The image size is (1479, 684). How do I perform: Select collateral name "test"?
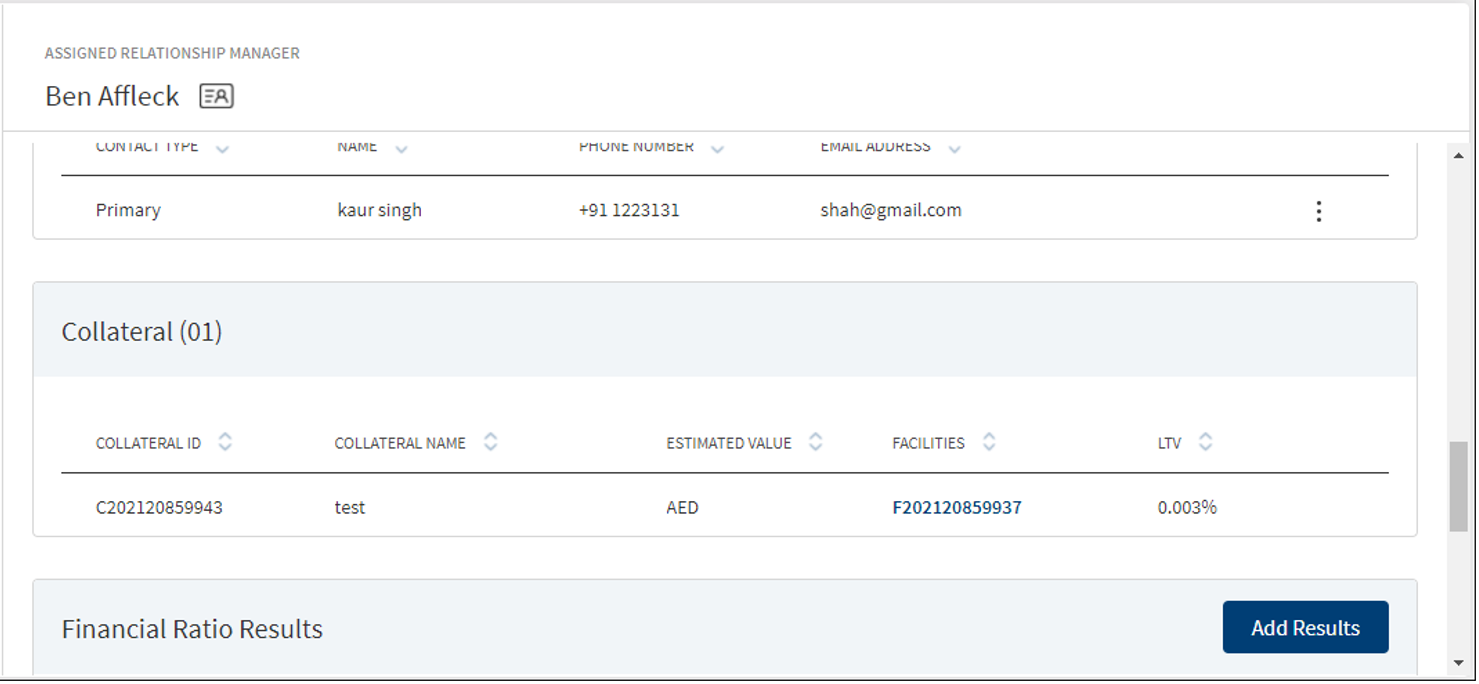point(350,508)
